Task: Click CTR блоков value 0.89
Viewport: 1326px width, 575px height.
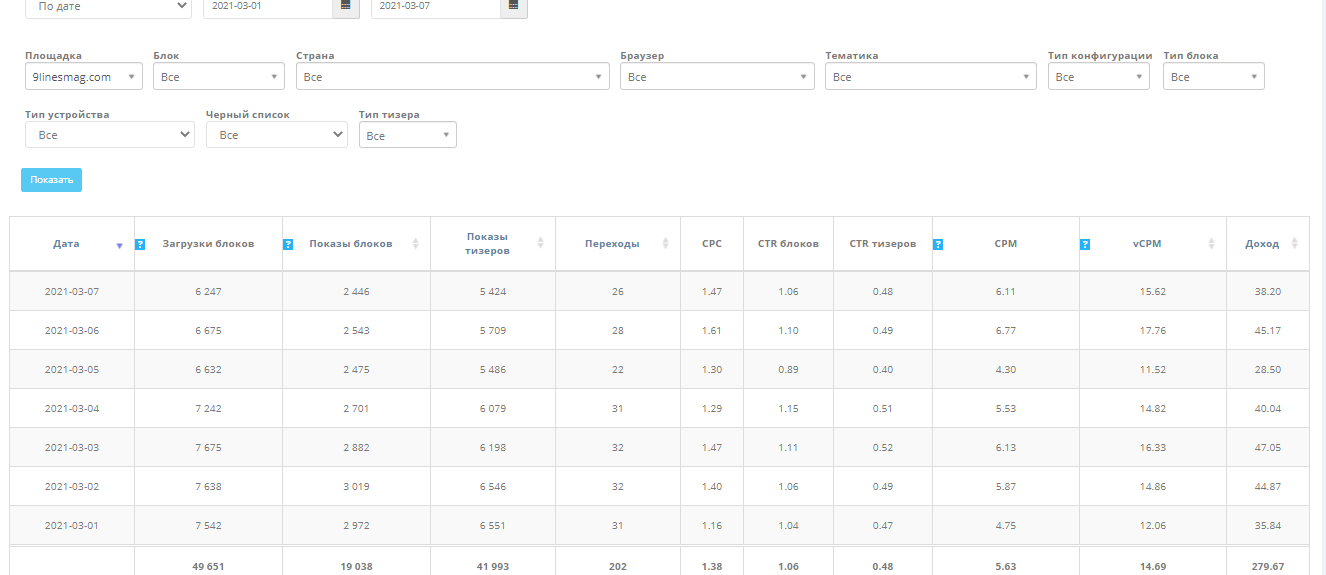Action: (788, 370)
